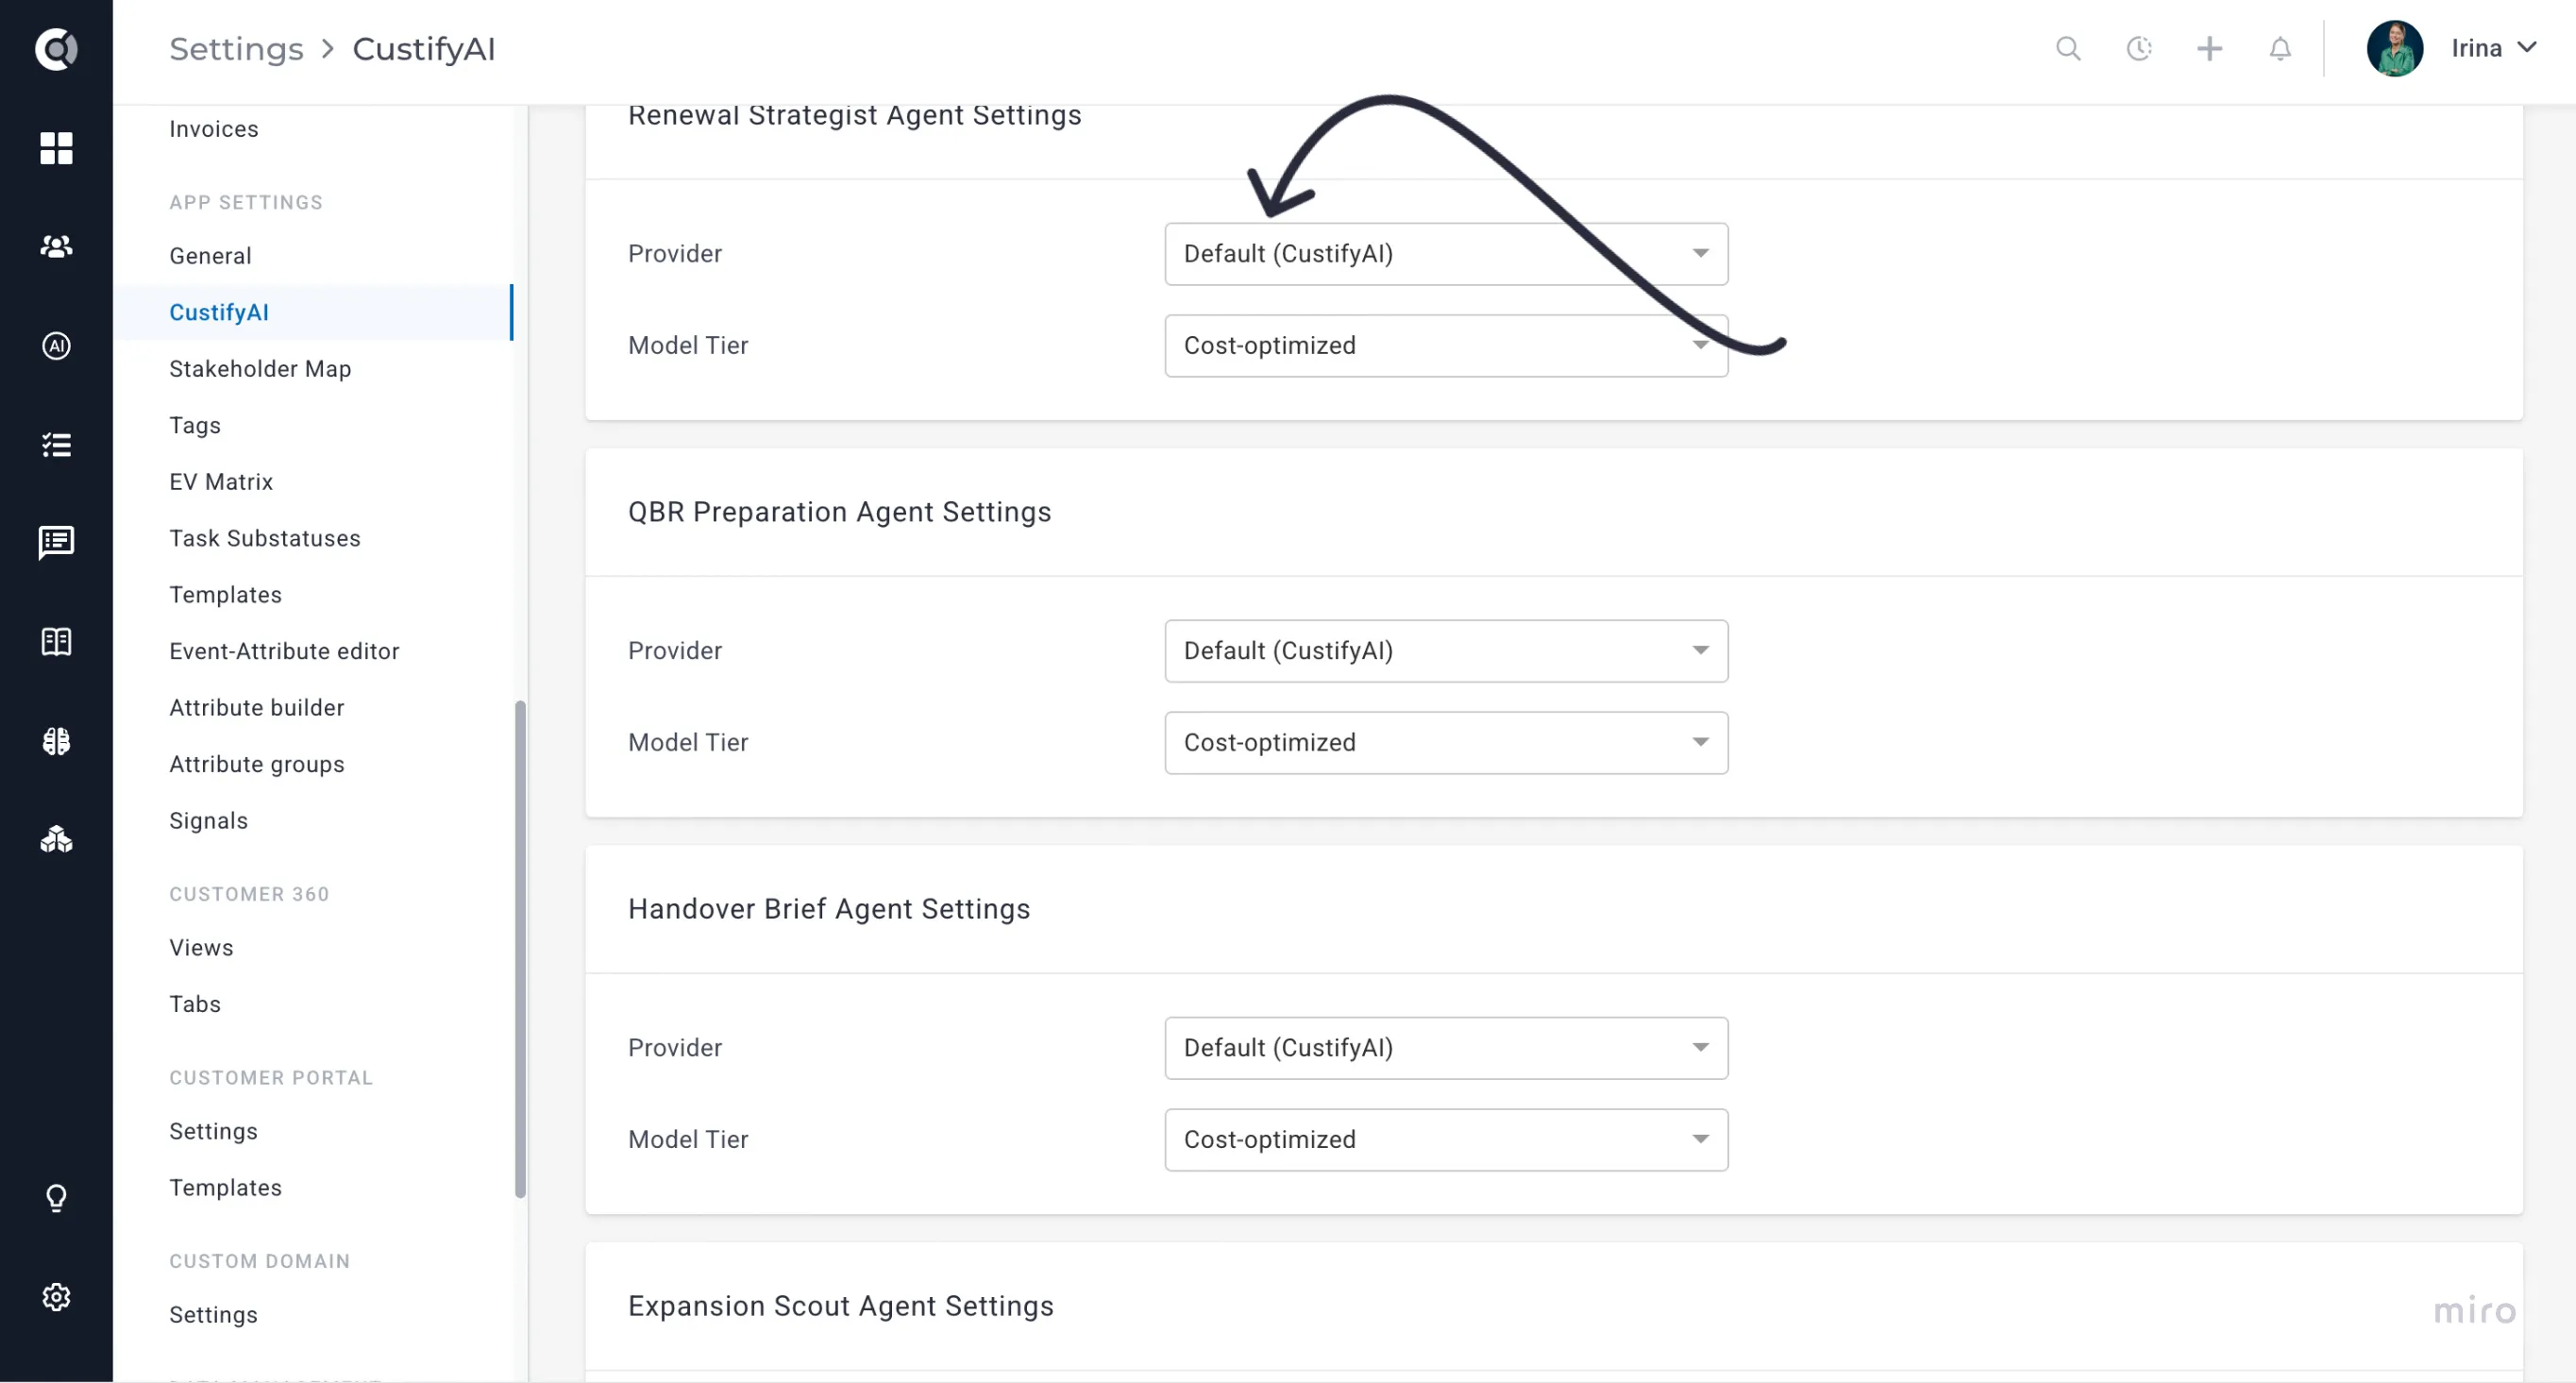Open Tabs under Customer 360

point(195,1004)
